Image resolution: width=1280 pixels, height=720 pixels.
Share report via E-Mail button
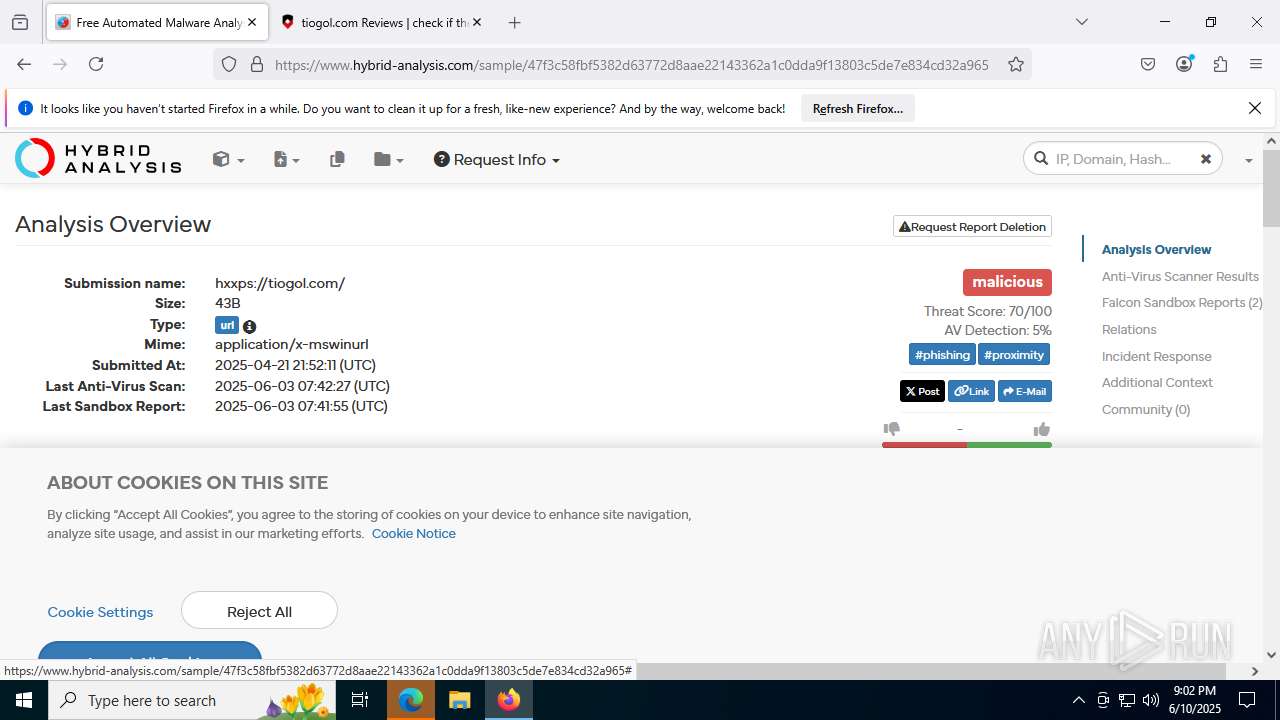tap(1025, 391)
